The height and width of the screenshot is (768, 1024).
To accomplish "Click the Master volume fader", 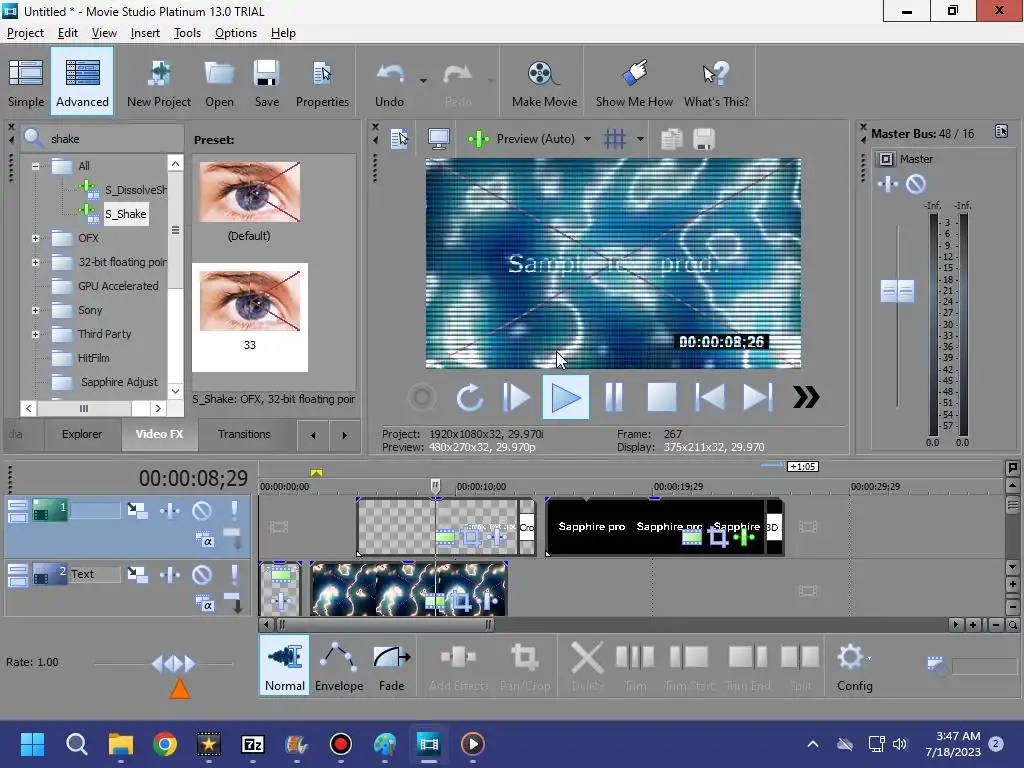I will [897, 291].
